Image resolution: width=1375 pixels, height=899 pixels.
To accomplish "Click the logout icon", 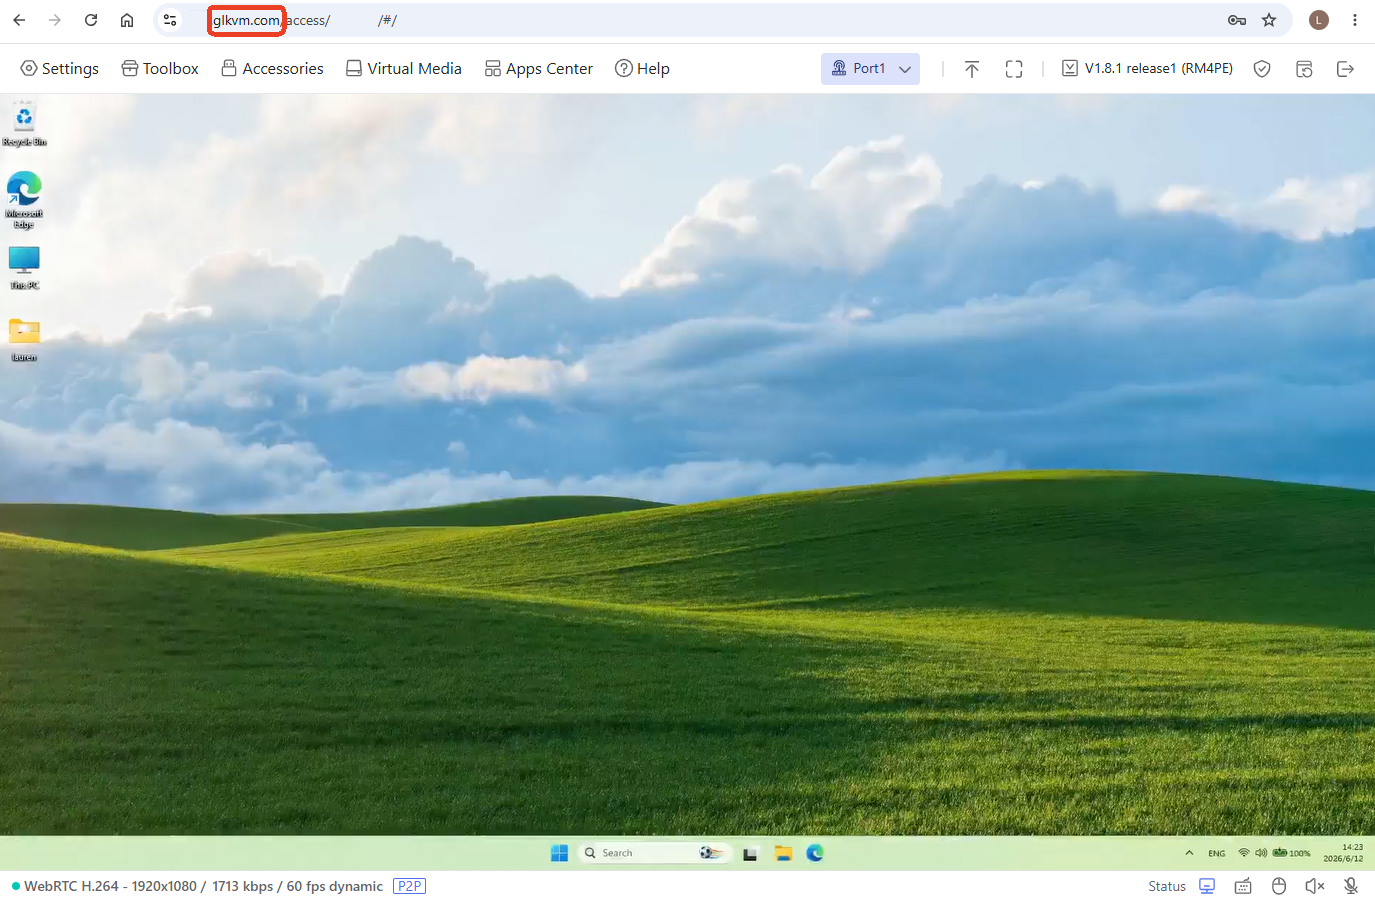I will click(1345, 68).
